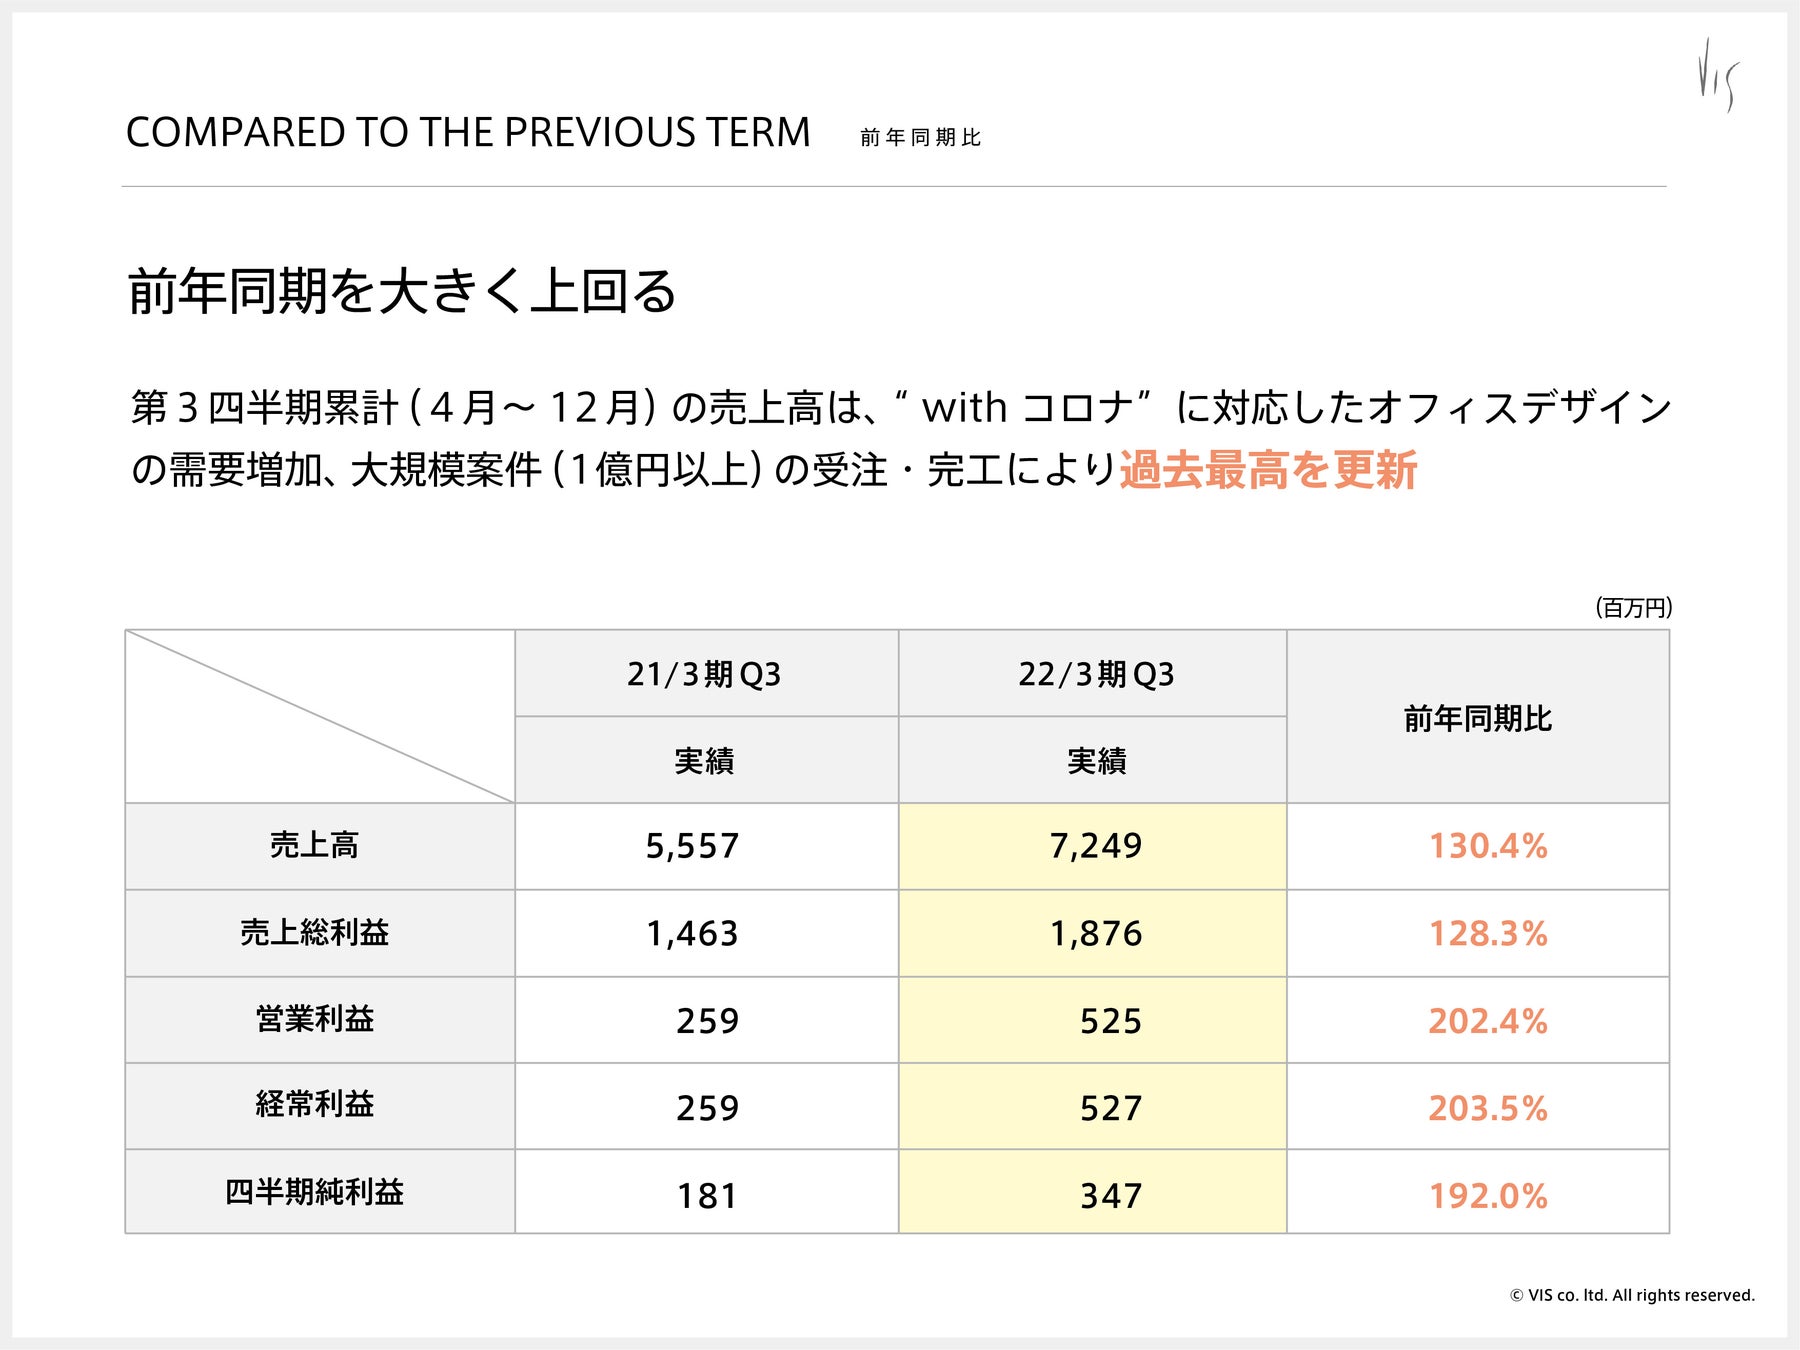Image resolution: width=1800 pixels, height=1350 pixels.
Task: Click the 22/3期 Q3 column header
Action: [x=1096, y=675]
